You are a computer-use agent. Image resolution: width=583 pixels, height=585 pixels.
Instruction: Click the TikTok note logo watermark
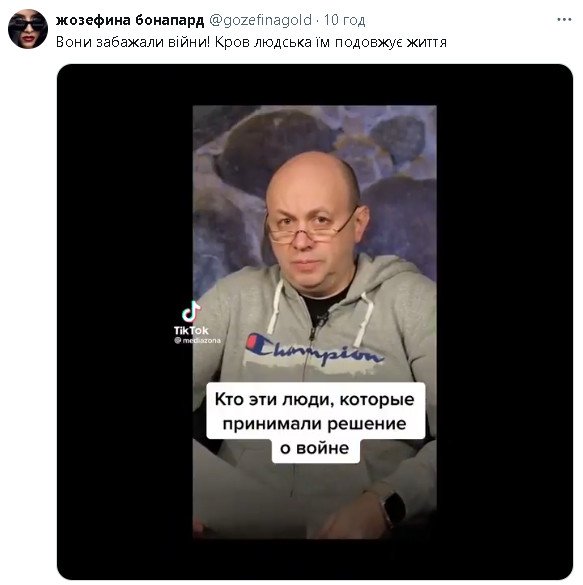pyautogui.click(x=191, y=312)
